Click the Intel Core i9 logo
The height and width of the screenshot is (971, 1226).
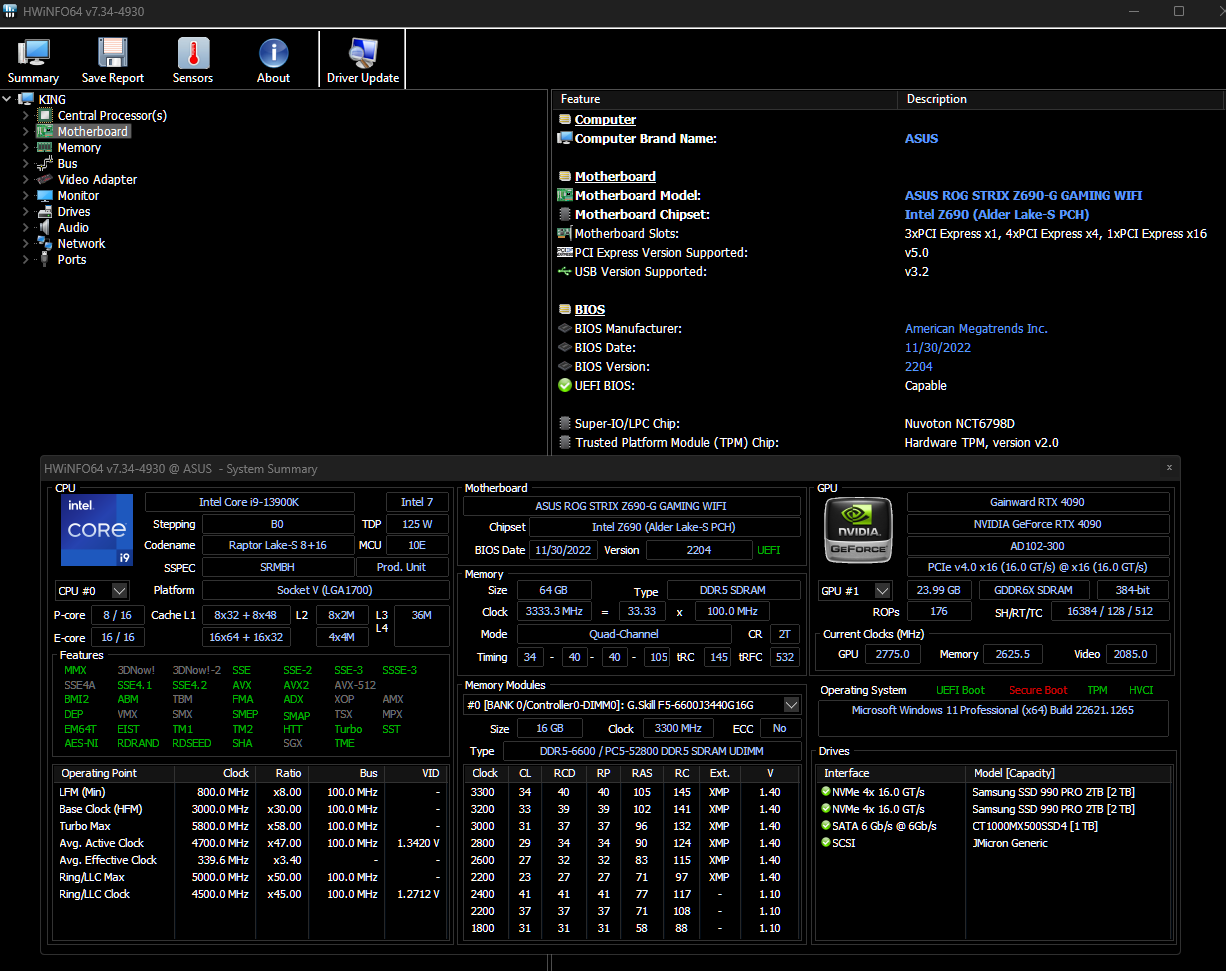click(97, 530)
